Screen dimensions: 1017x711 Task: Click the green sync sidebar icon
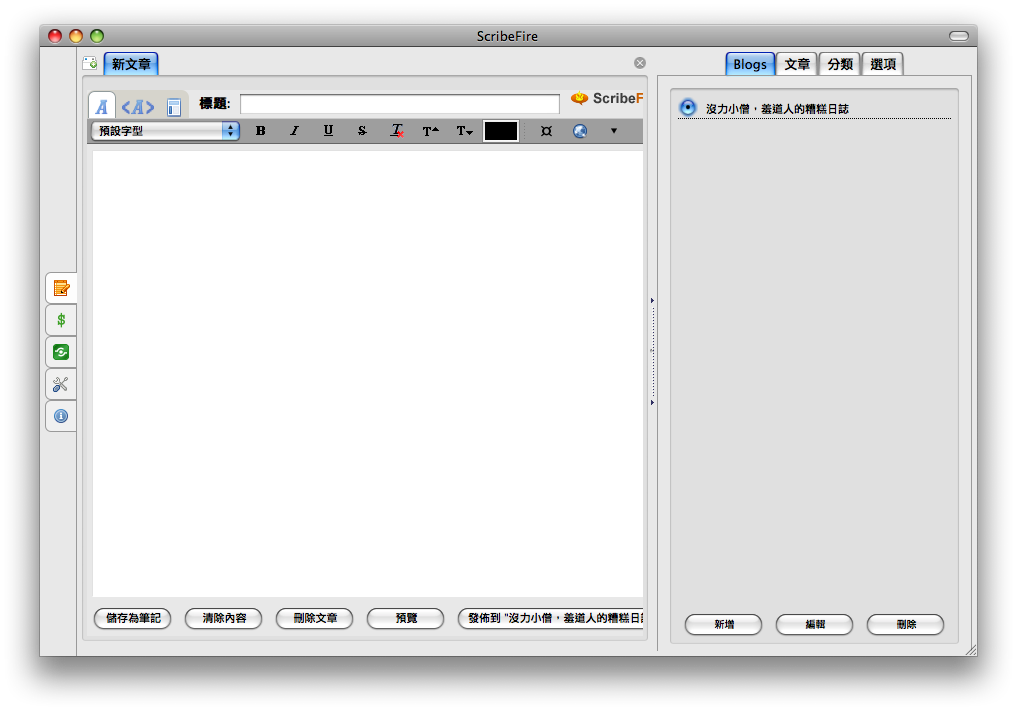click(61, 352)
